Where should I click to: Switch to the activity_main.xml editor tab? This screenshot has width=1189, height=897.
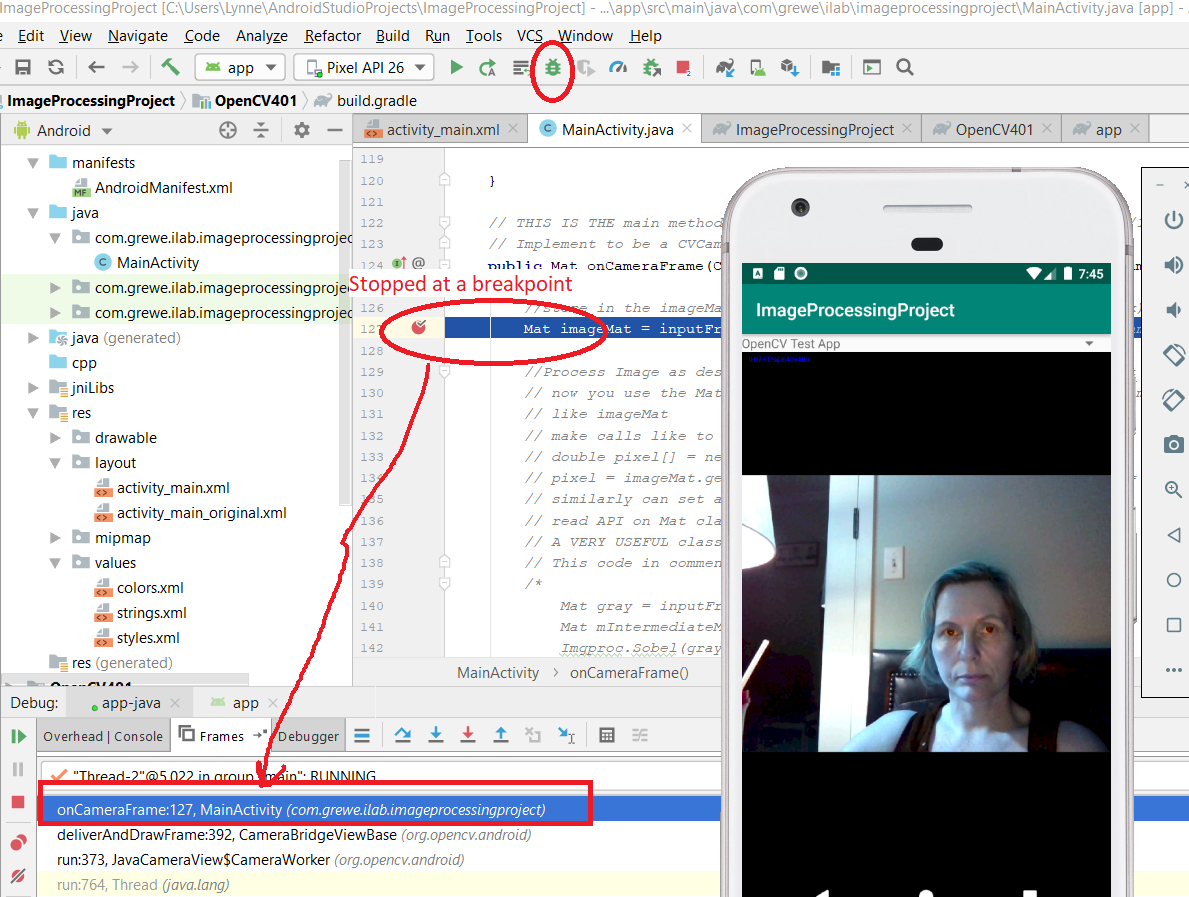click(x=441, y=130)
